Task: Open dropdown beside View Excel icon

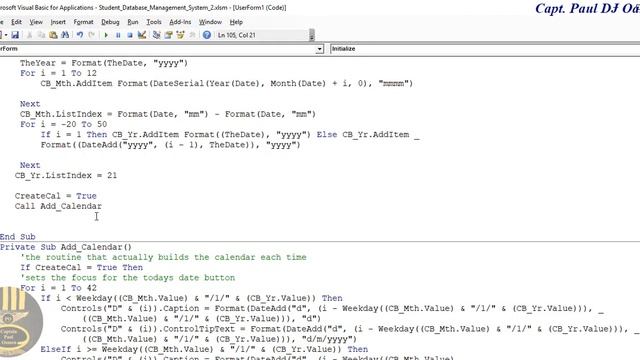Action: [6, 35]
